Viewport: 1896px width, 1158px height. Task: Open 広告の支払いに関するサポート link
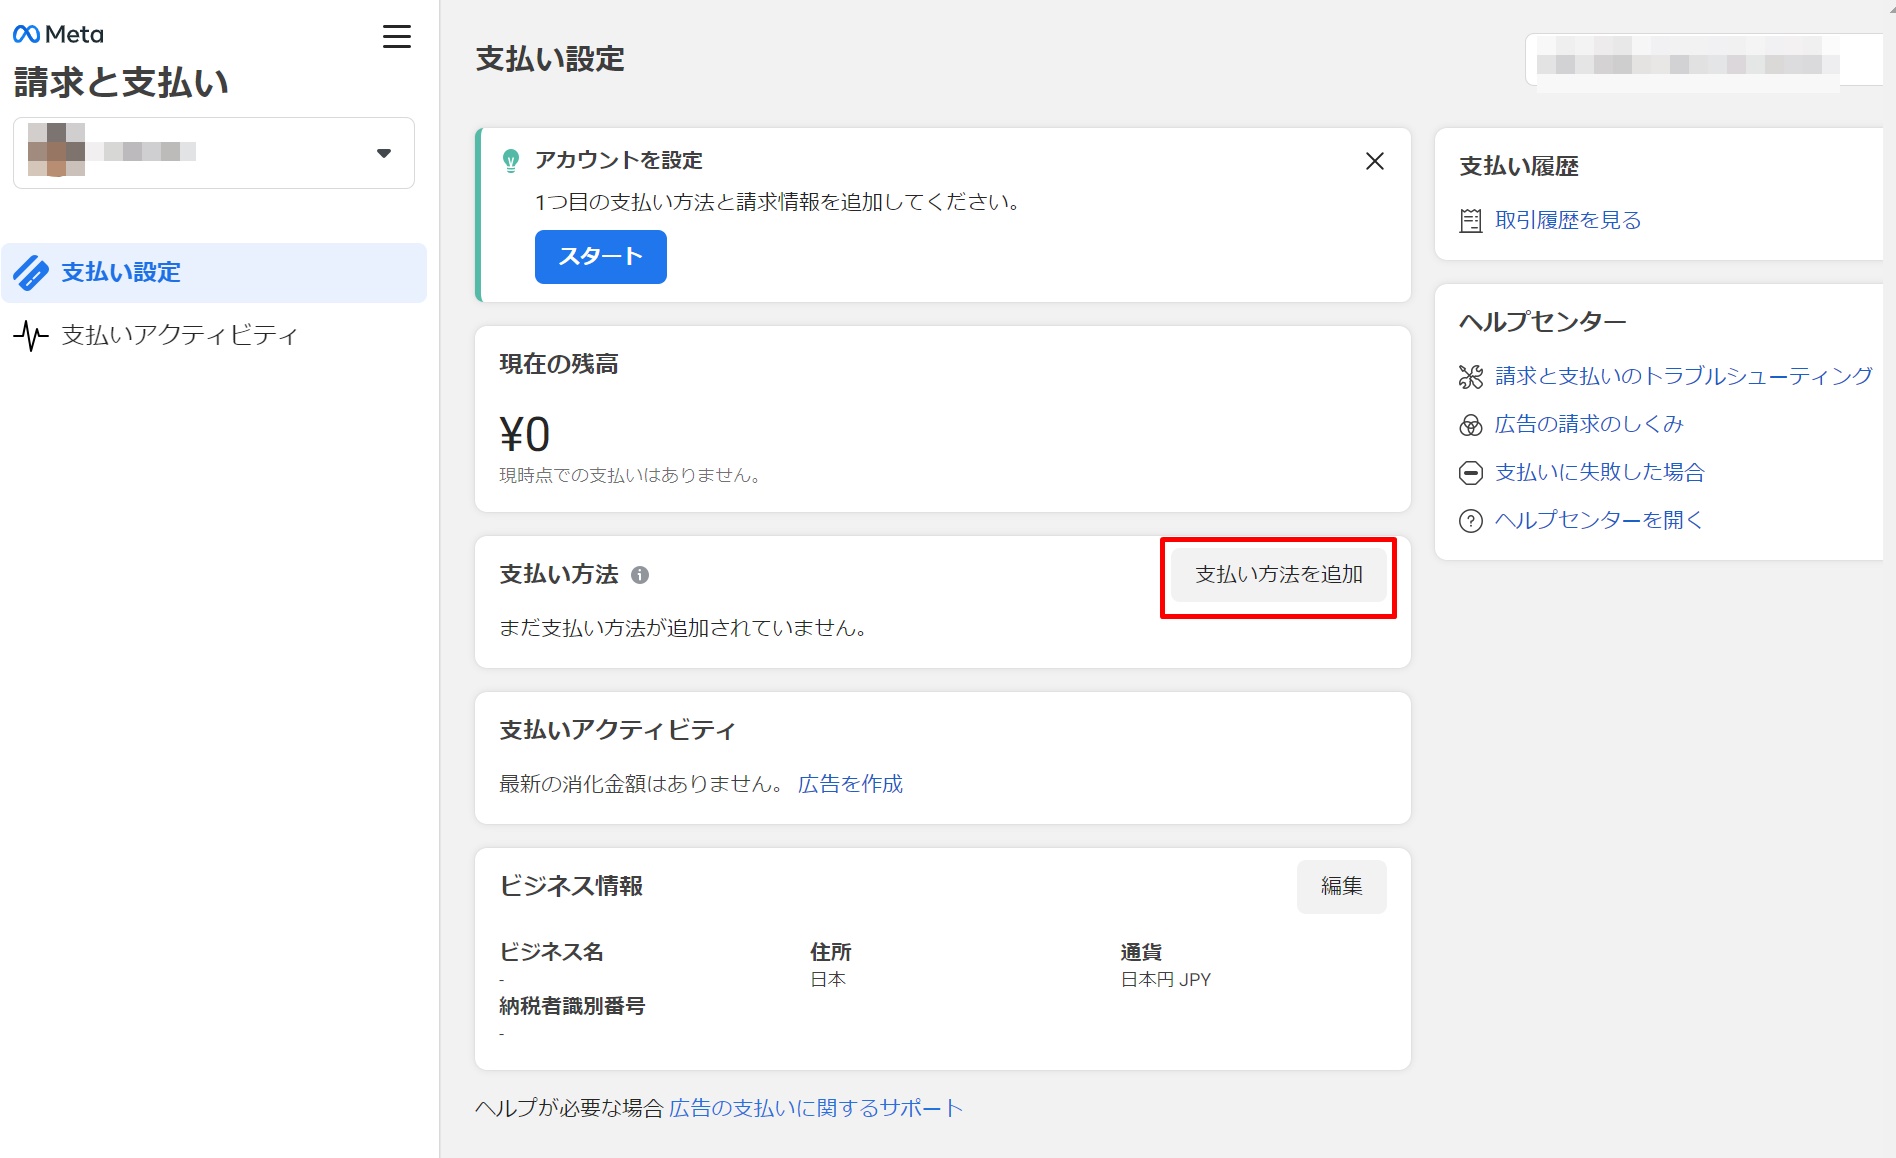tap(815, 1108)
